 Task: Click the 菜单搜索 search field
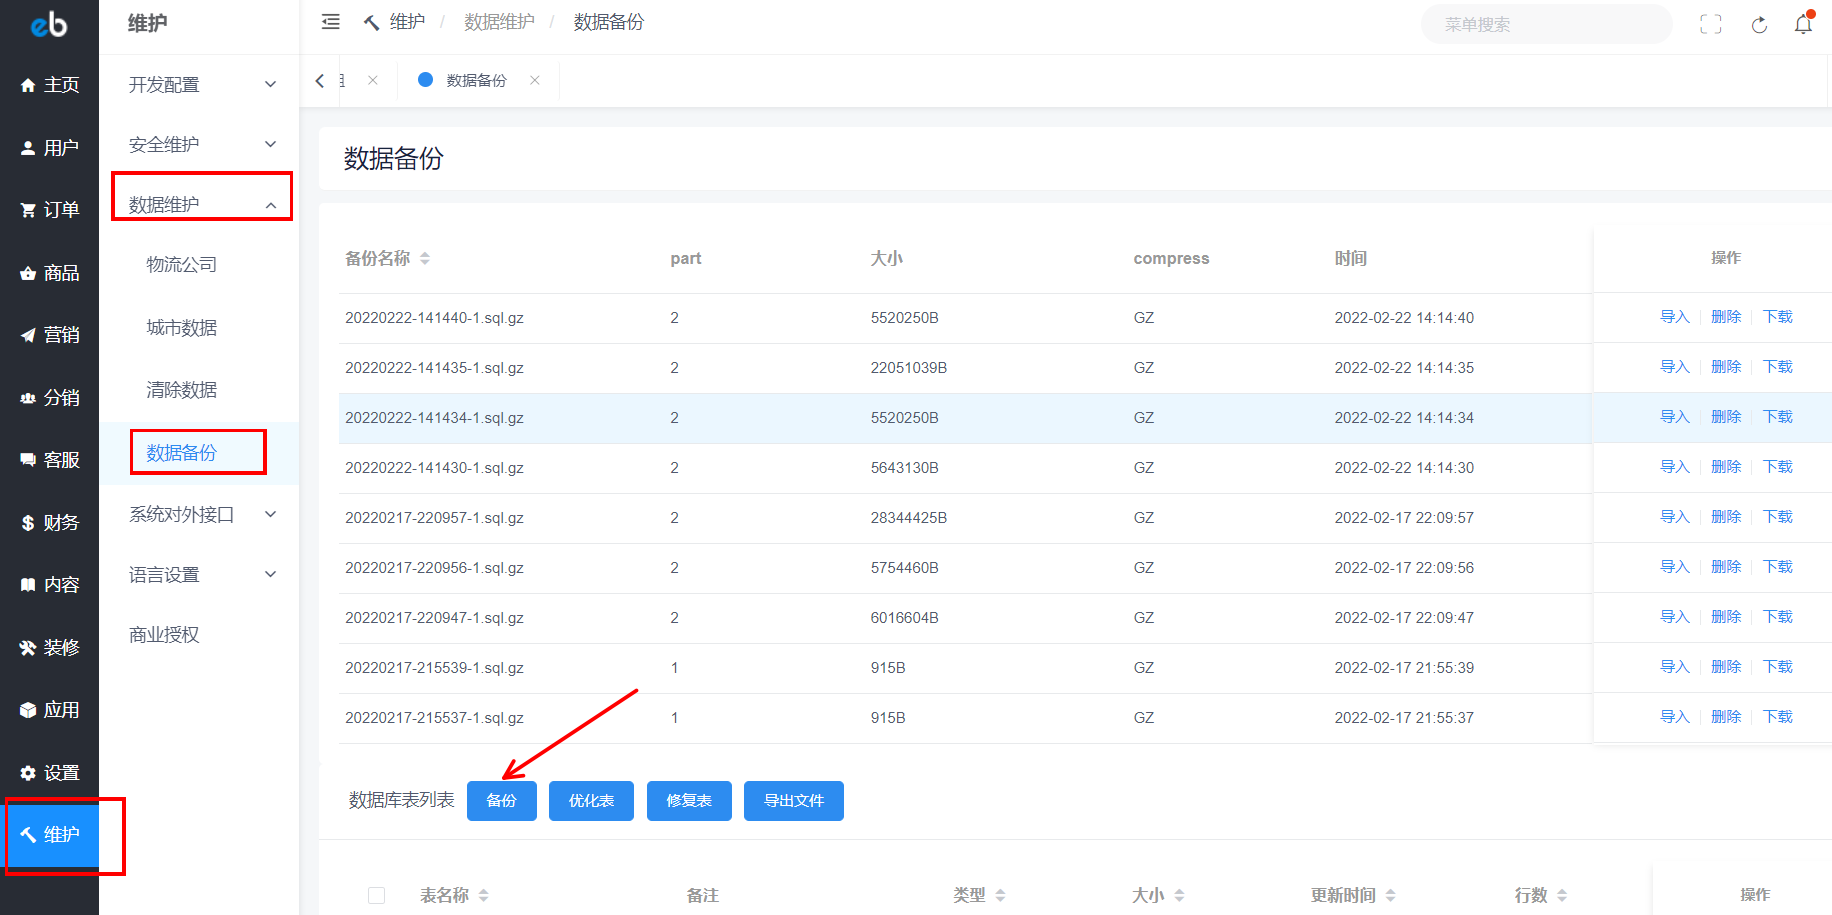coord(1545,25)
